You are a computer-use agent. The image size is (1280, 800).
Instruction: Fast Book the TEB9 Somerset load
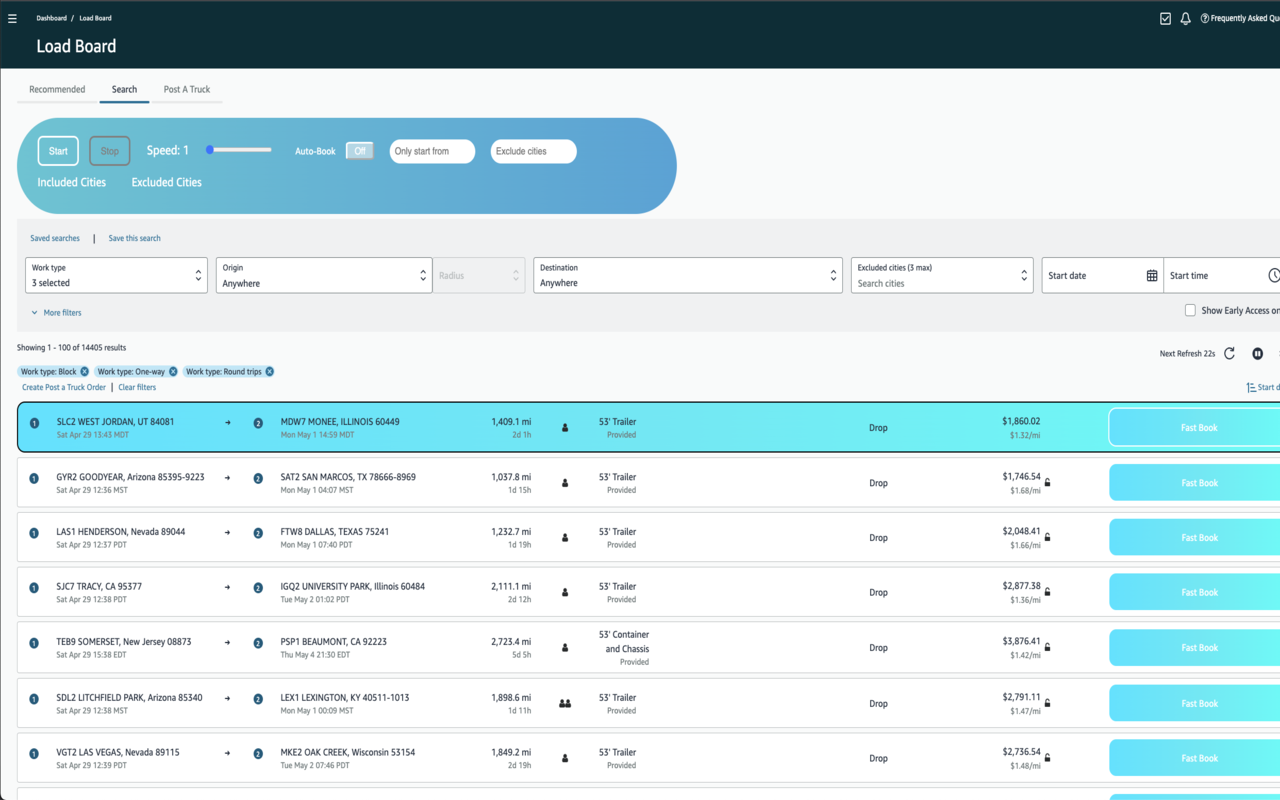[1195, 648]
